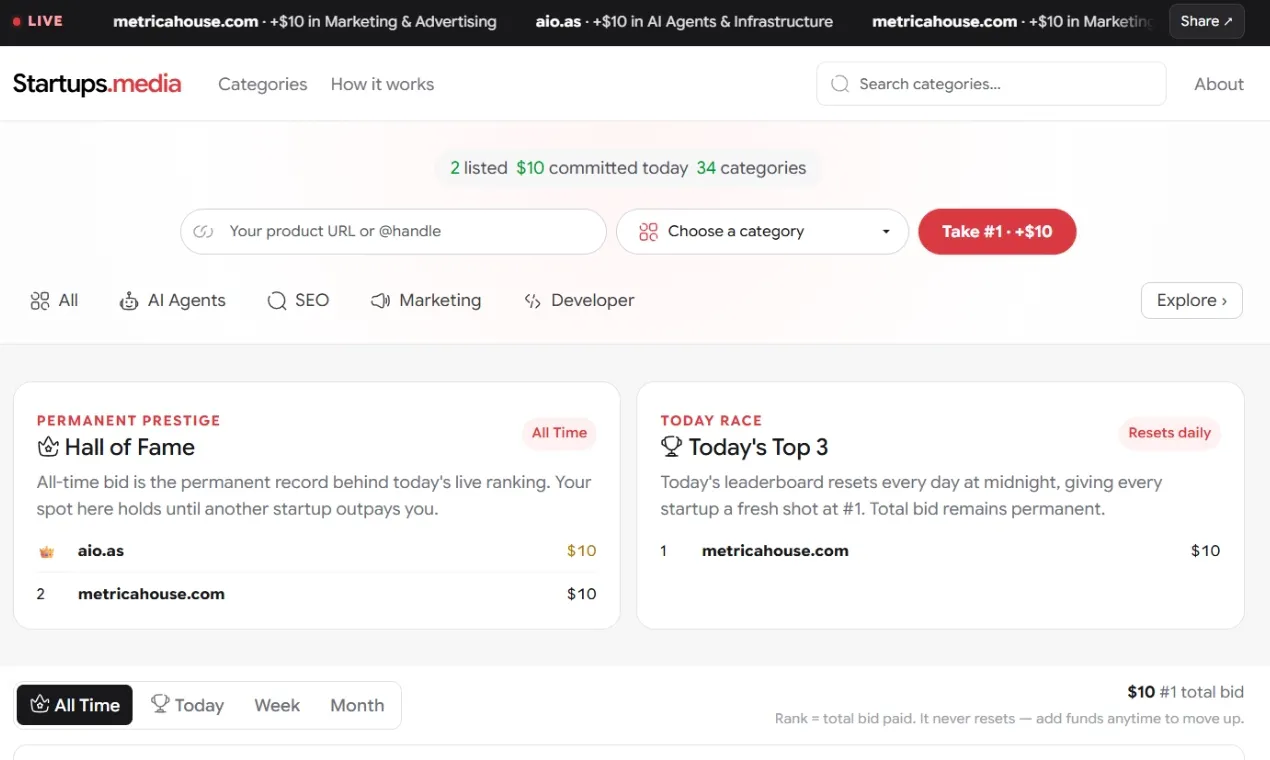This screenshot has height=760, width=1270.
Task: Click the PERMANENT PRESTIGE label
Action: click(x=128, y=421)
